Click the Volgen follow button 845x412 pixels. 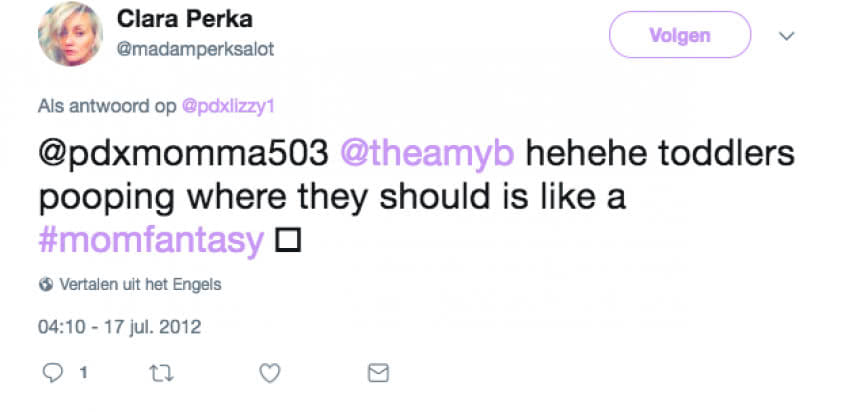coord(679,35)
